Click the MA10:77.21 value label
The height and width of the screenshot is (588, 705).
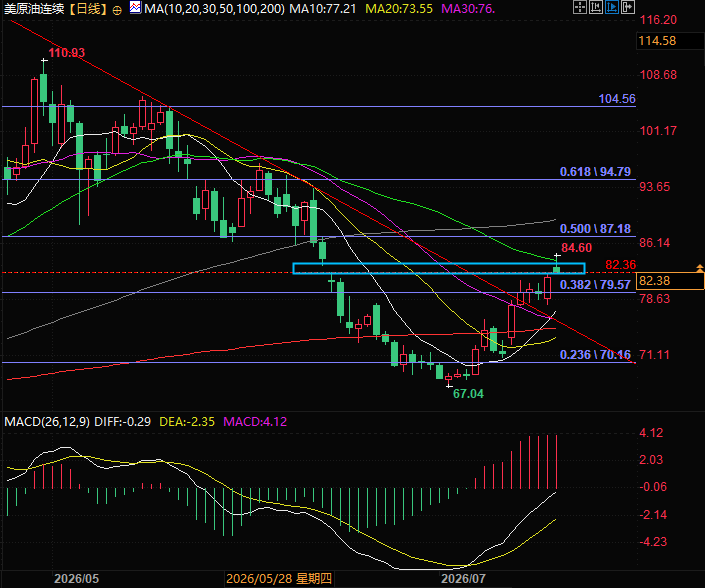[x=322, y=9]
